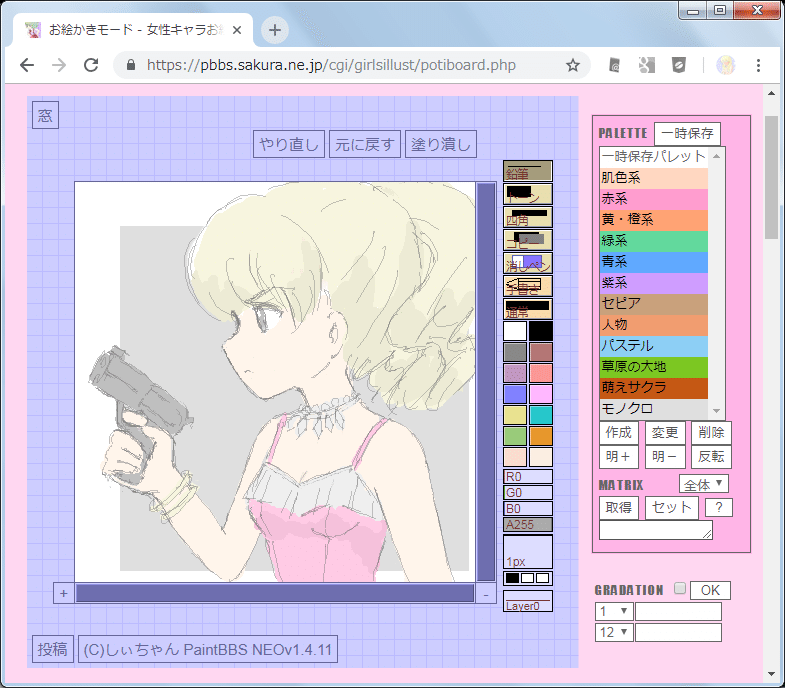Click the Layer0 layer switch button
785x688 pixels.
[x=528, y=601]
